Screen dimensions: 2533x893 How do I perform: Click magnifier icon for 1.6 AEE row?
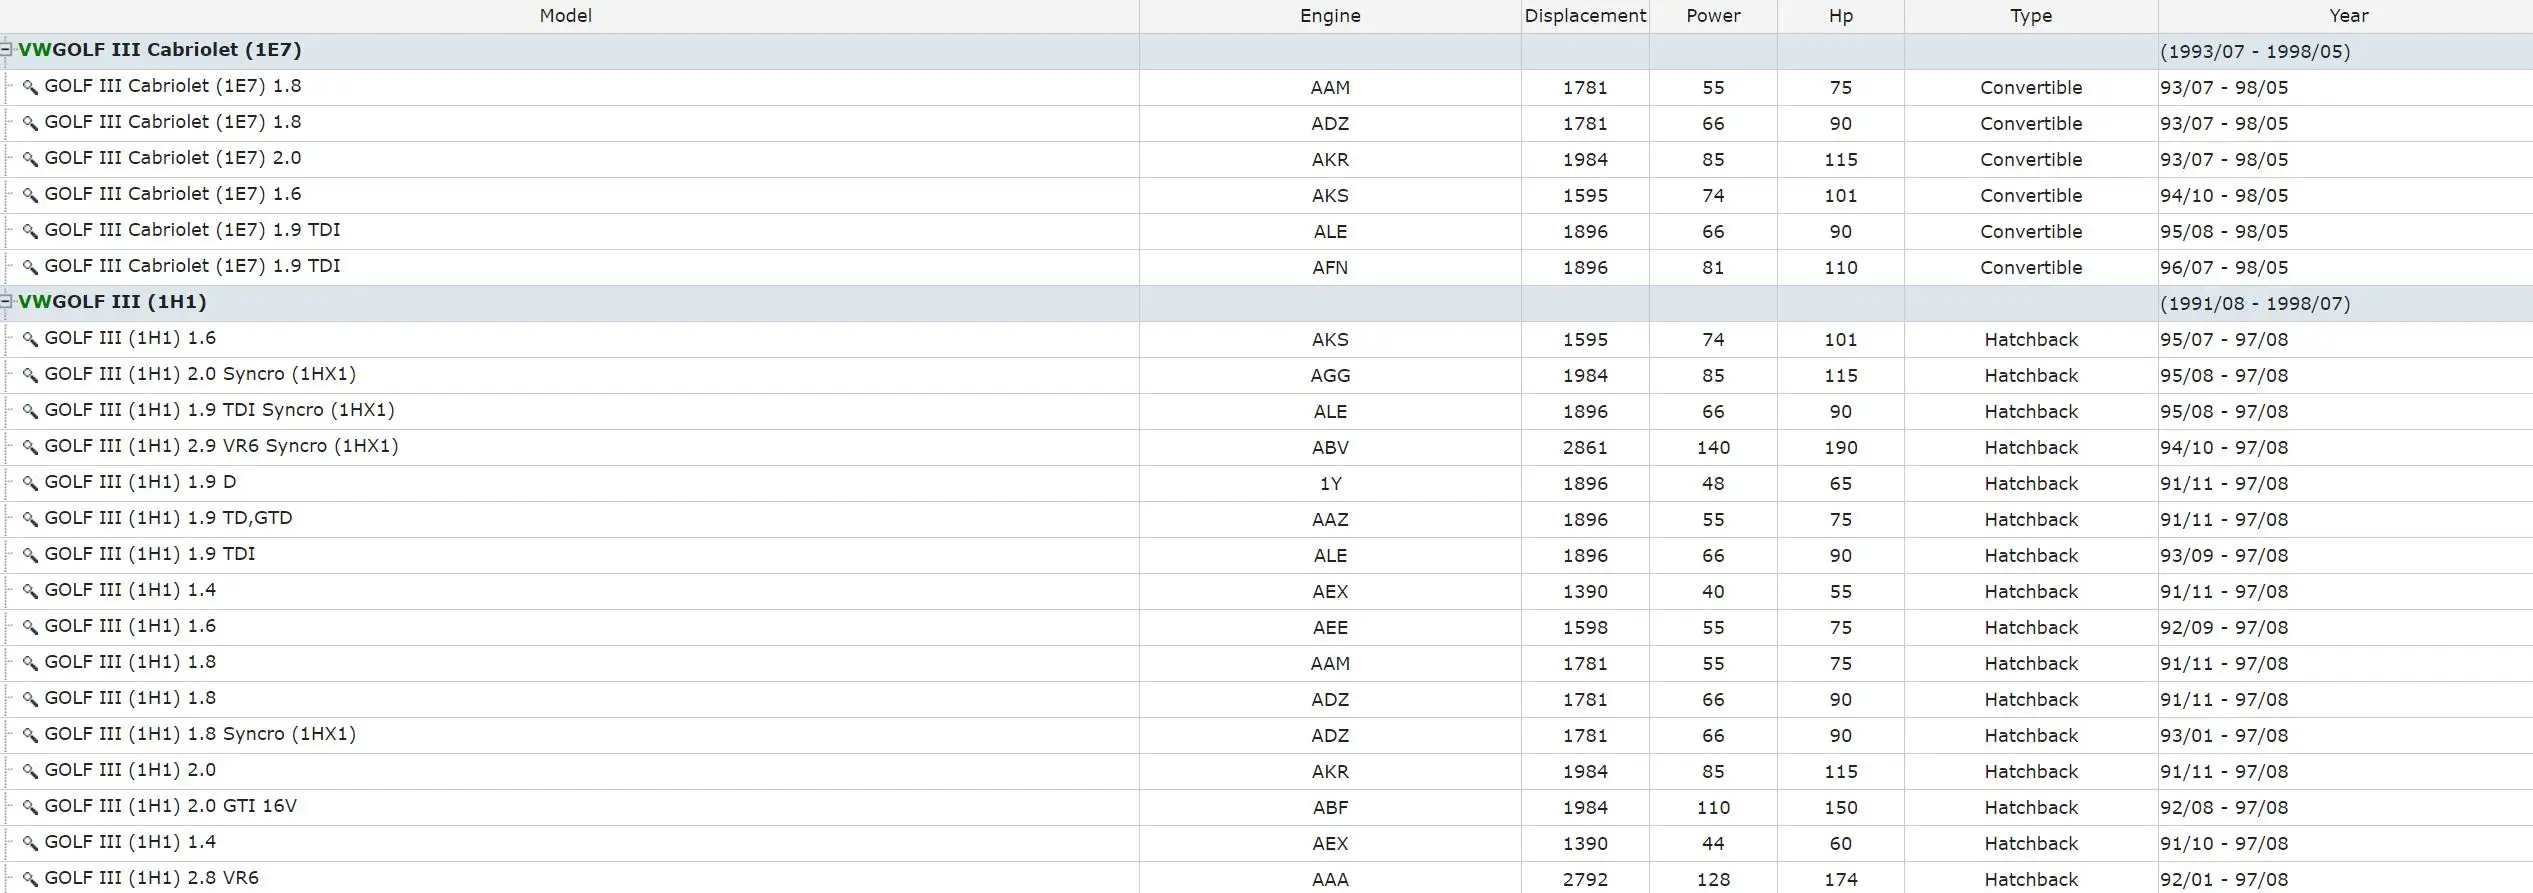tap(30, 627)
